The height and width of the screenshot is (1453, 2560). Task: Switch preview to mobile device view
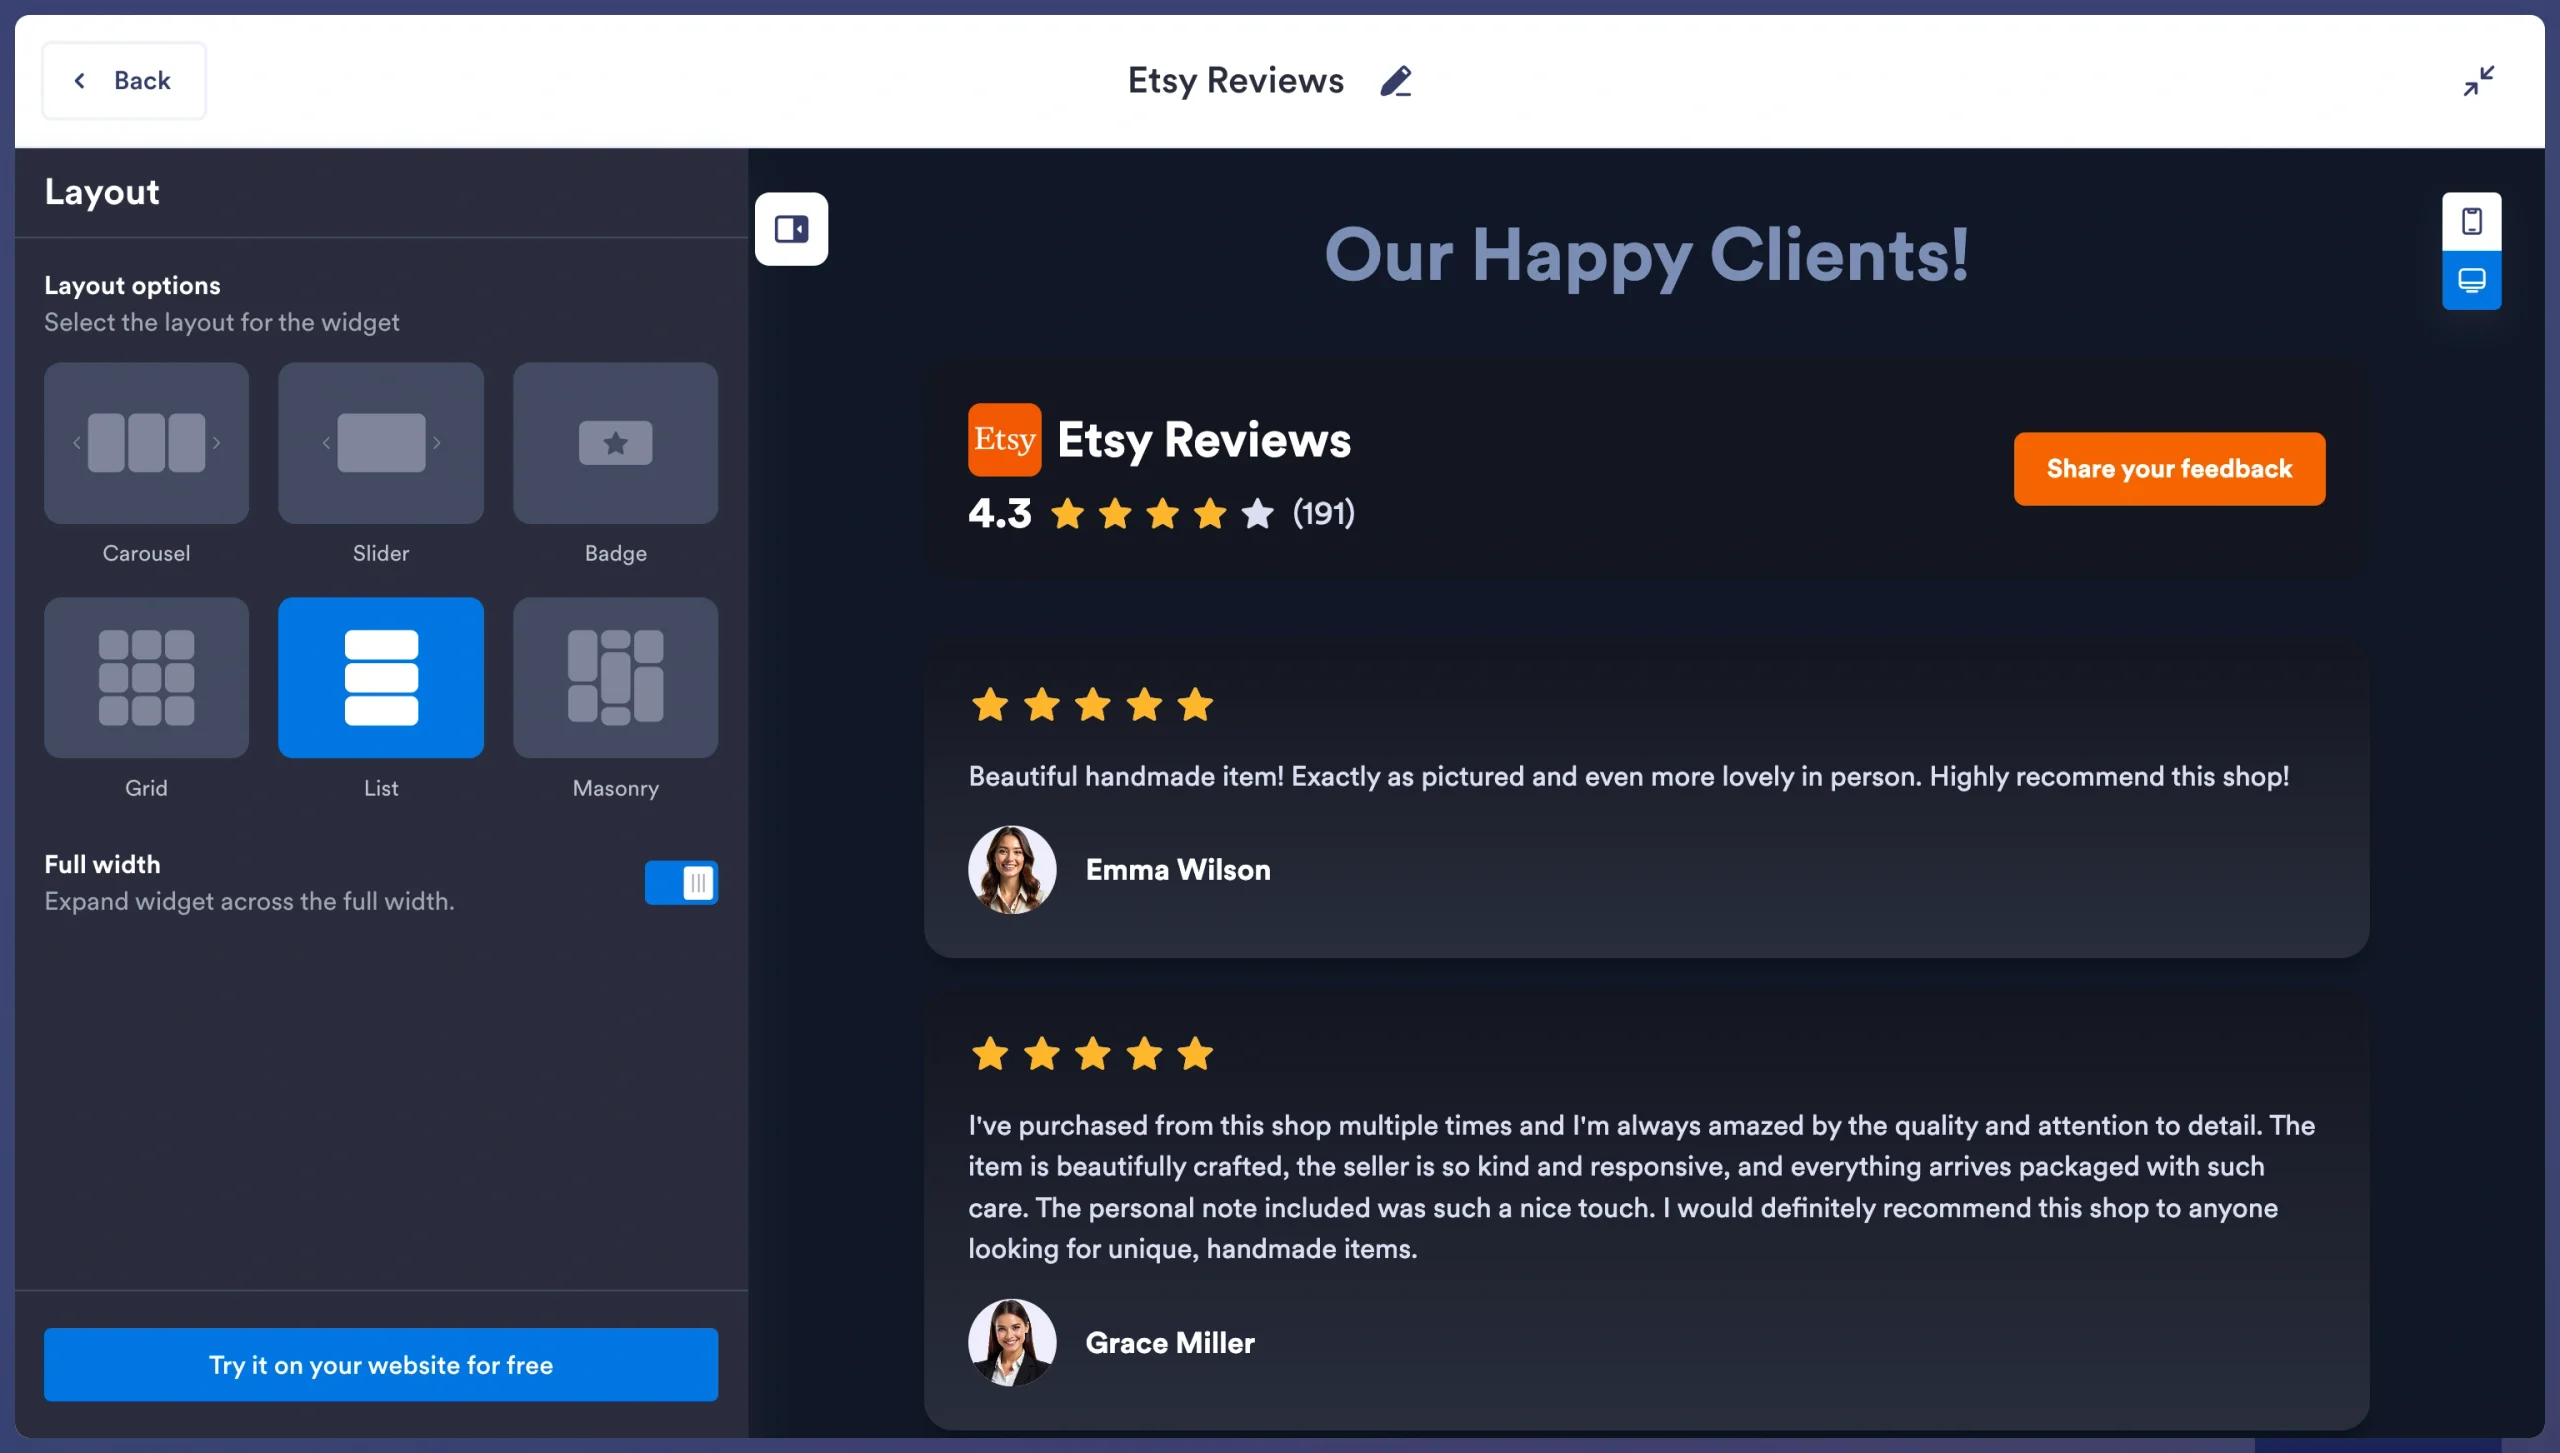pyautogui.click(x=2471, y=221)
